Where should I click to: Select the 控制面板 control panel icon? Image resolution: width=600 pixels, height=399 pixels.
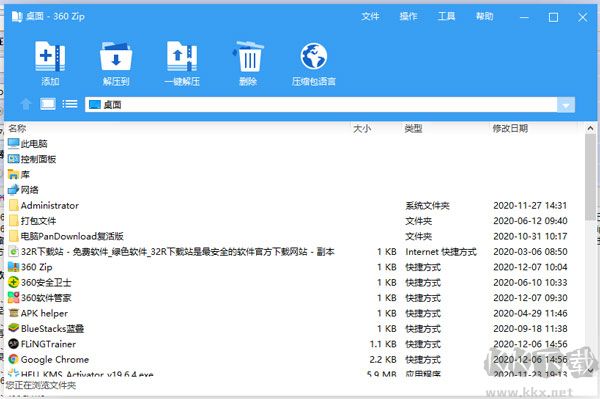tap(13, 159)
